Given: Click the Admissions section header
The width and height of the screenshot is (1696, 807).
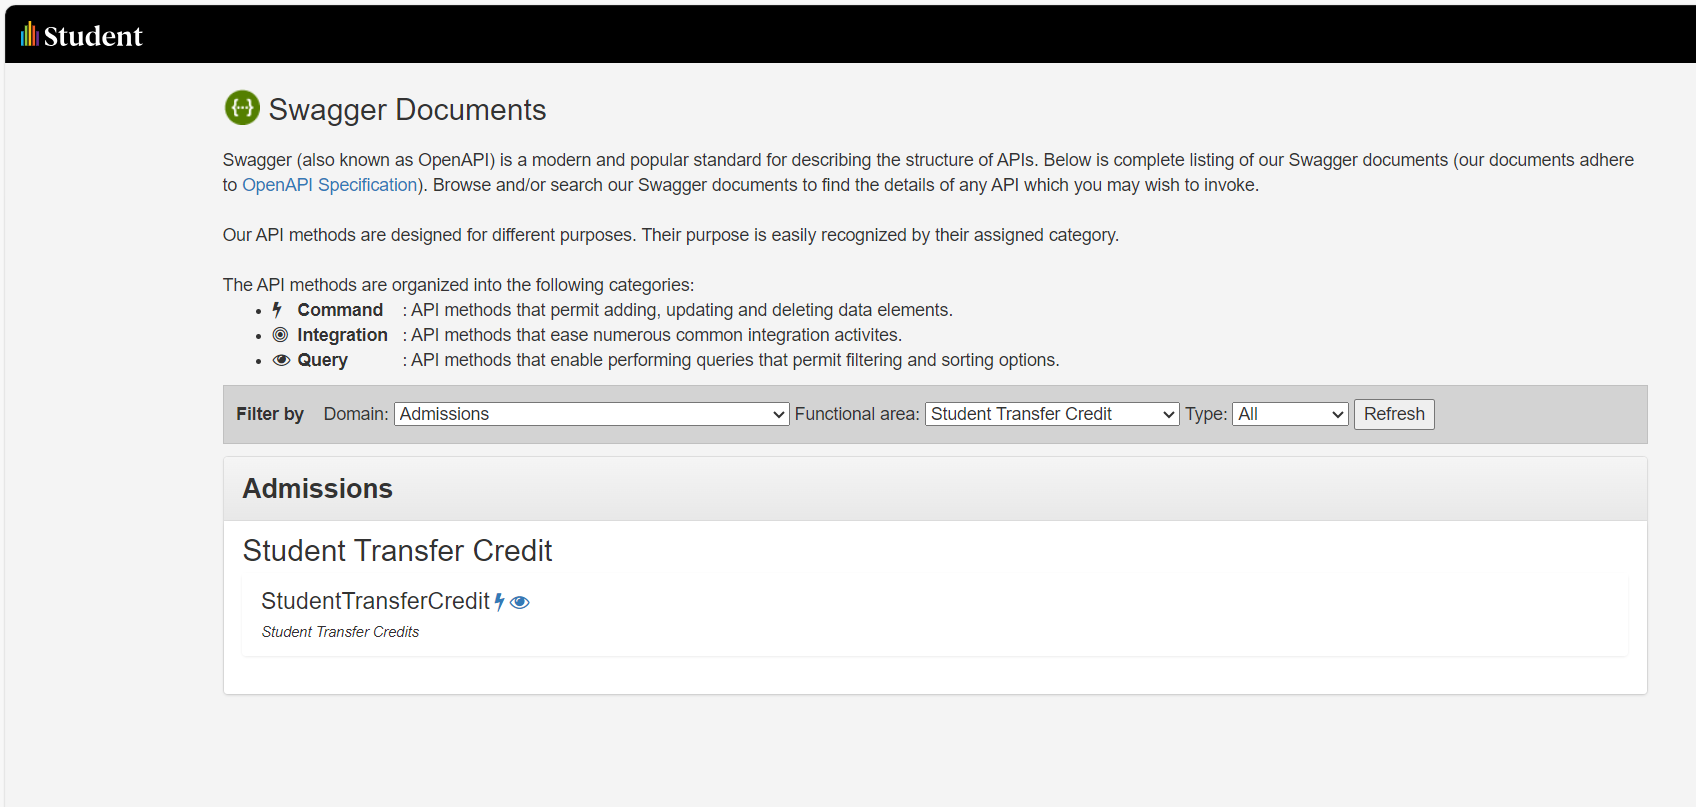Looking at the screenshot, I should [x=317, y=488].
